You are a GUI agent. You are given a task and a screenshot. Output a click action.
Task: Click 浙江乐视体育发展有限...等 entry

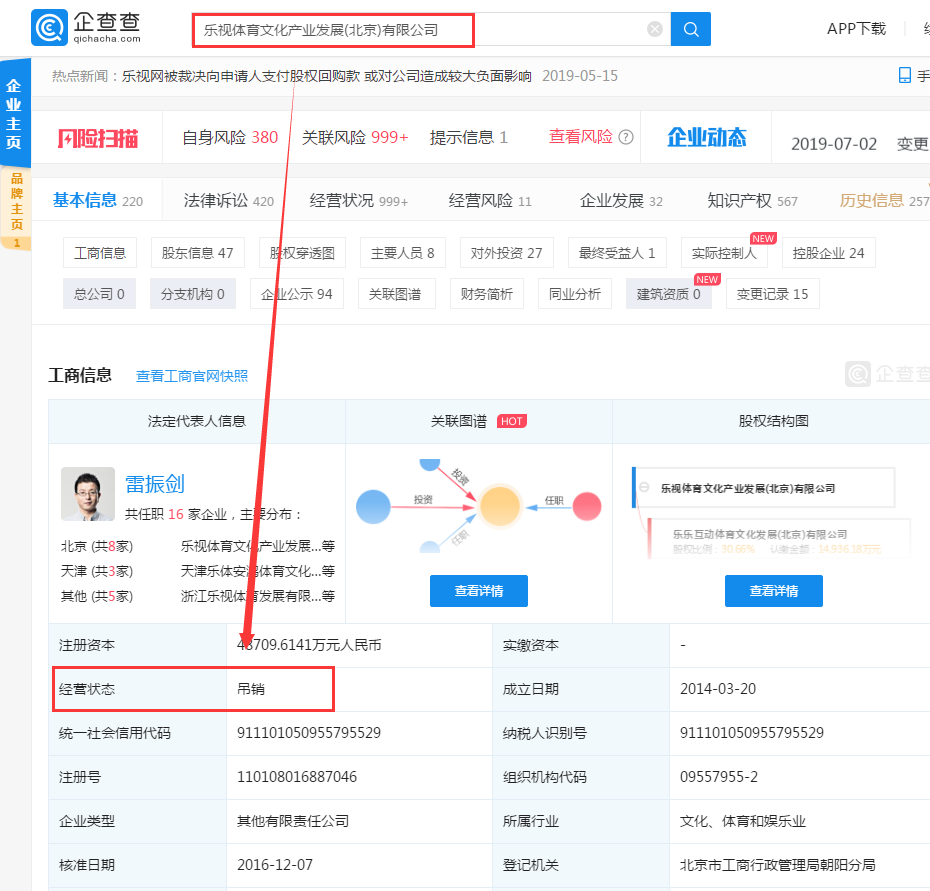257,596
